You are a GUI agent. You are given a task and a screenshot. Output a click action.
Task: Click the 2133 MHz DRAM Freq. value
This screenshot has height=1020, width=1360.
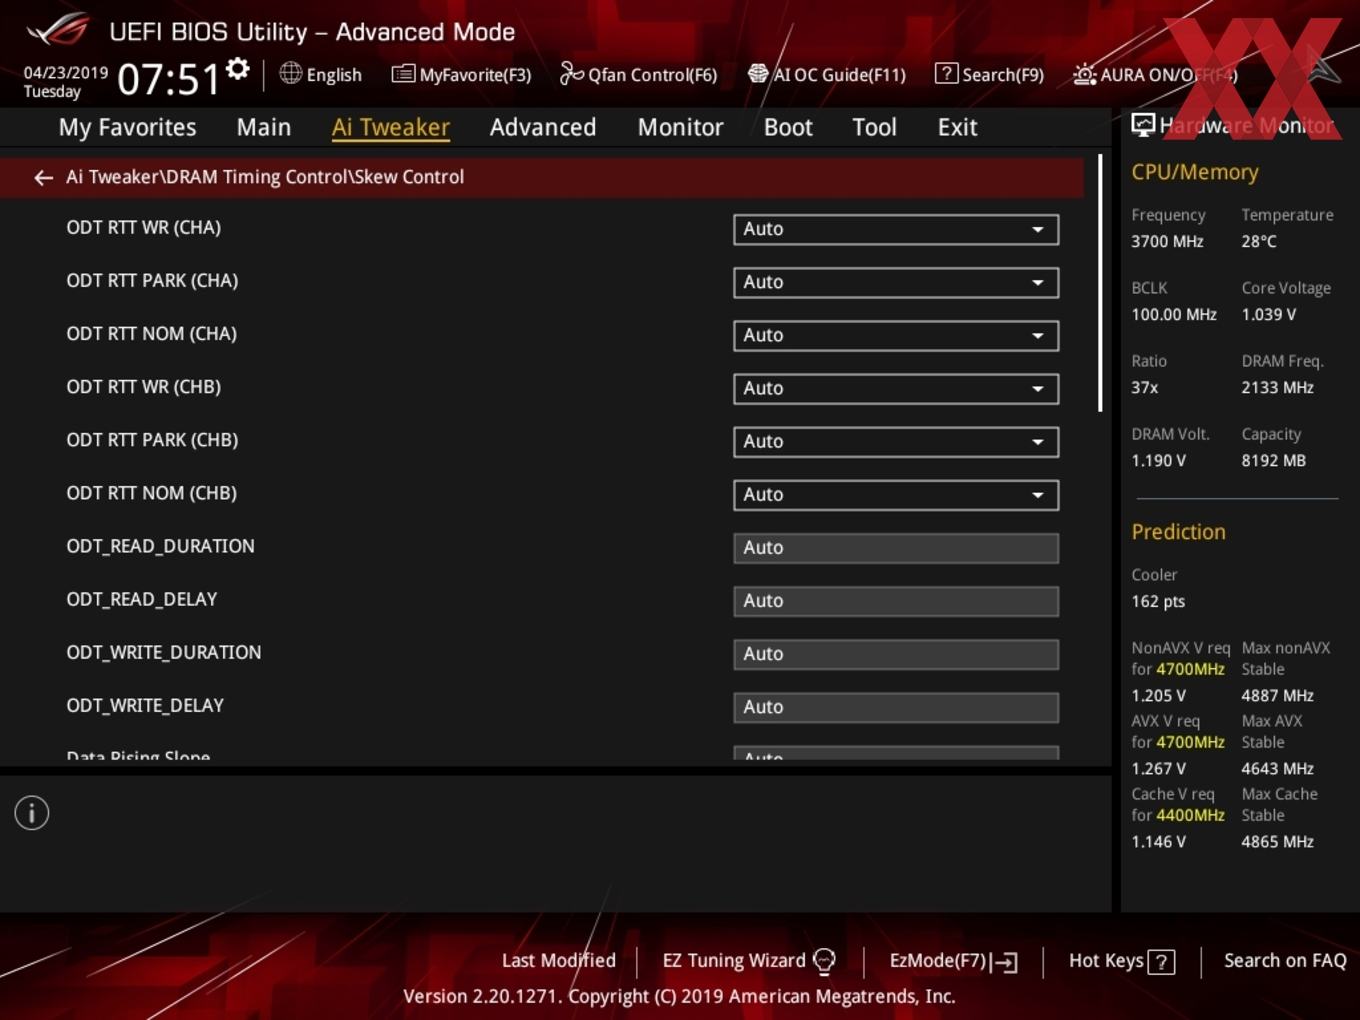click(1277, 387)
